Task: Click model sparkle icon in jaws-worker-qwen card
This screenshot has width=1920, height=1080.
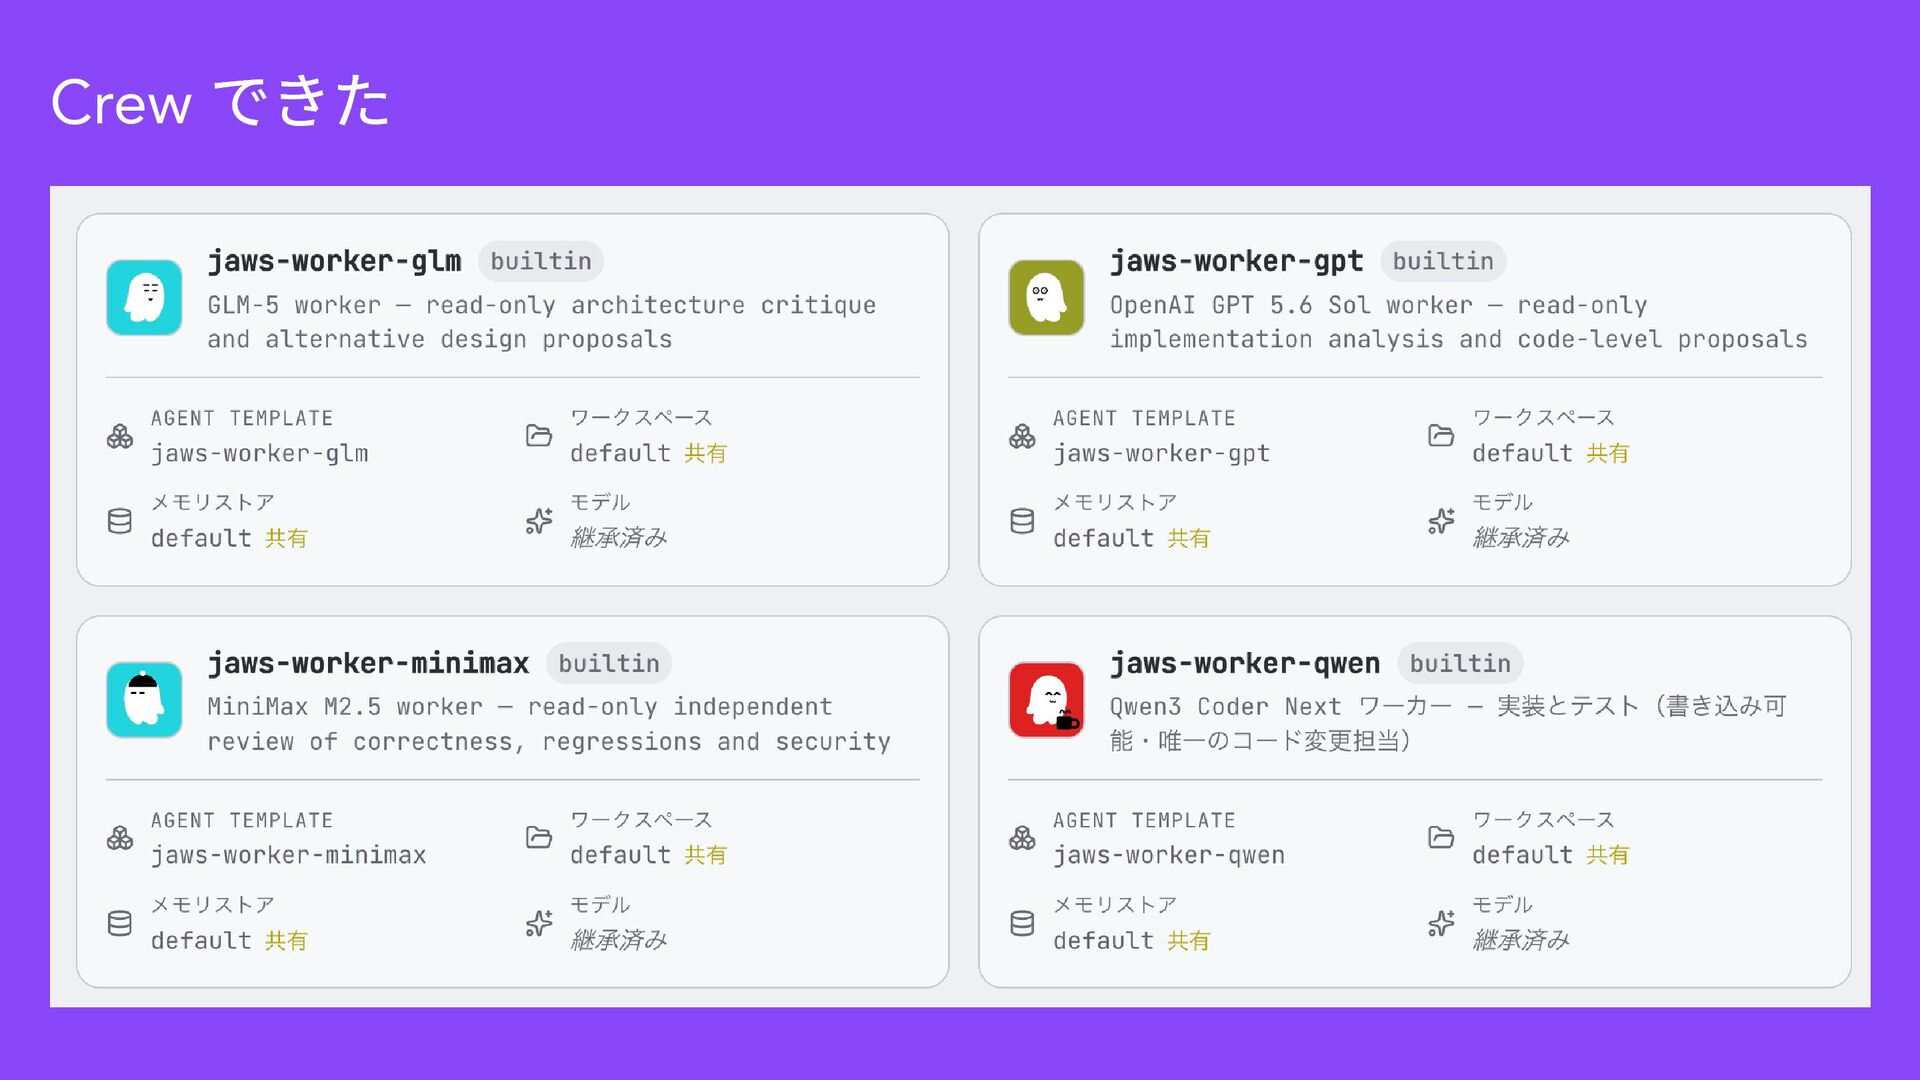Action: tap(1441, 923)
